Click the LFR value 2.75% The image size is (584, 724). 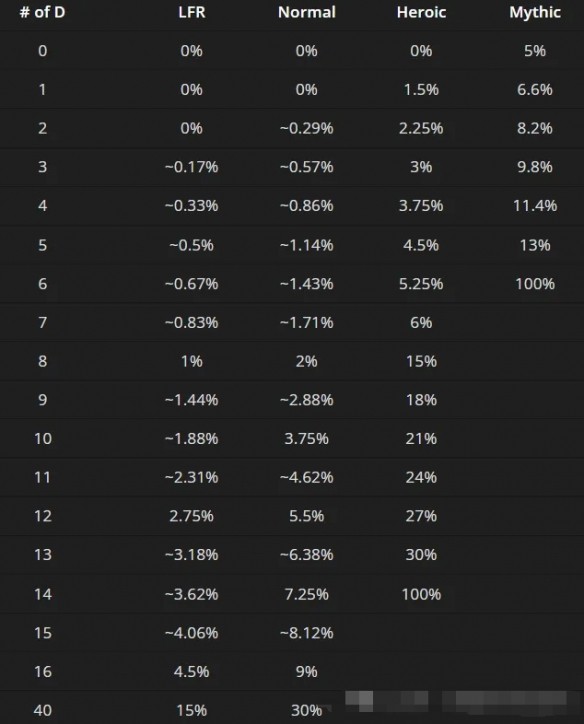[192, 516]
